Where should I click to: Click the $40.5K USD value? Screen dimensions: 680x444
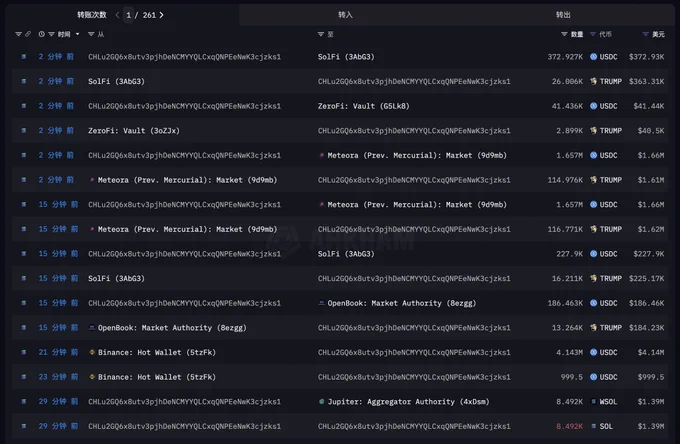[651, 131]
